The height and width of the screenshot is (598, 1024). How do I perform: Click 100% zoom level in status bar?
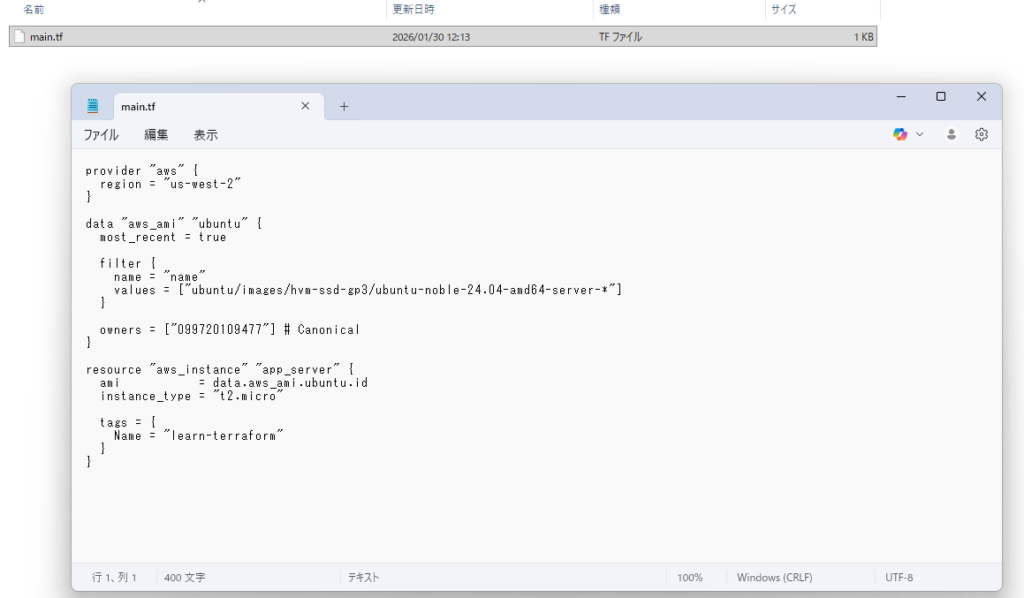690,578
